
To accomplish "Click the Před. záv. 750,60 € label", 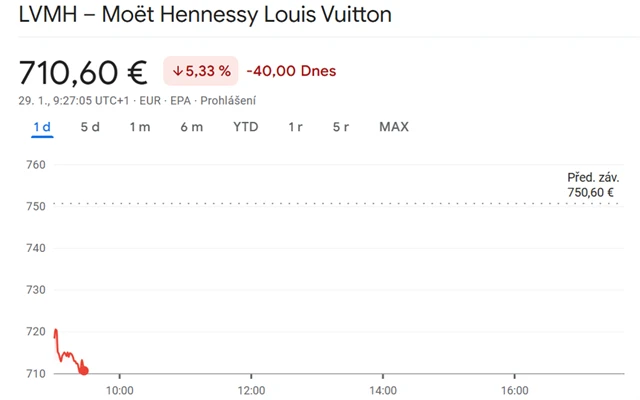I will tap(593, 185).
